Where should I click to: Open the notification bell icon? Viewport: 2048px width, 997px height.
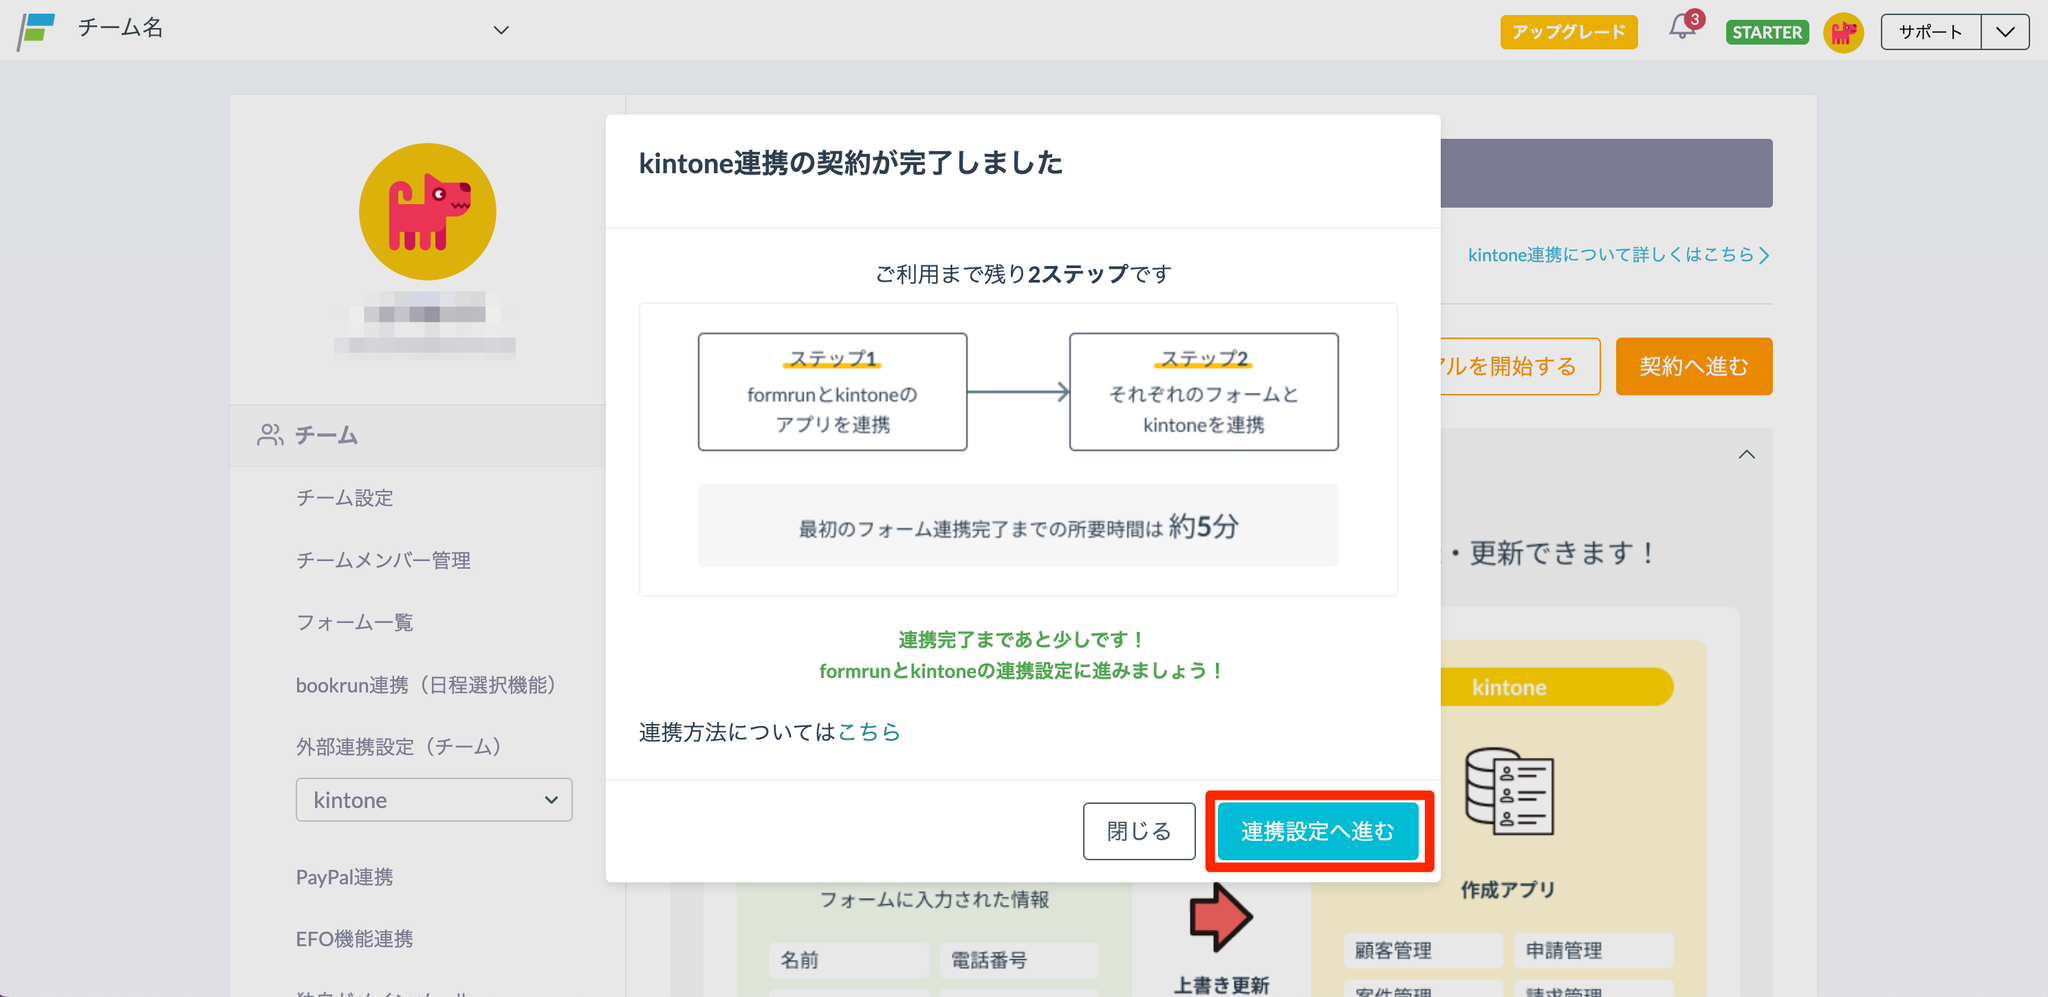(x=1683, y=29)
